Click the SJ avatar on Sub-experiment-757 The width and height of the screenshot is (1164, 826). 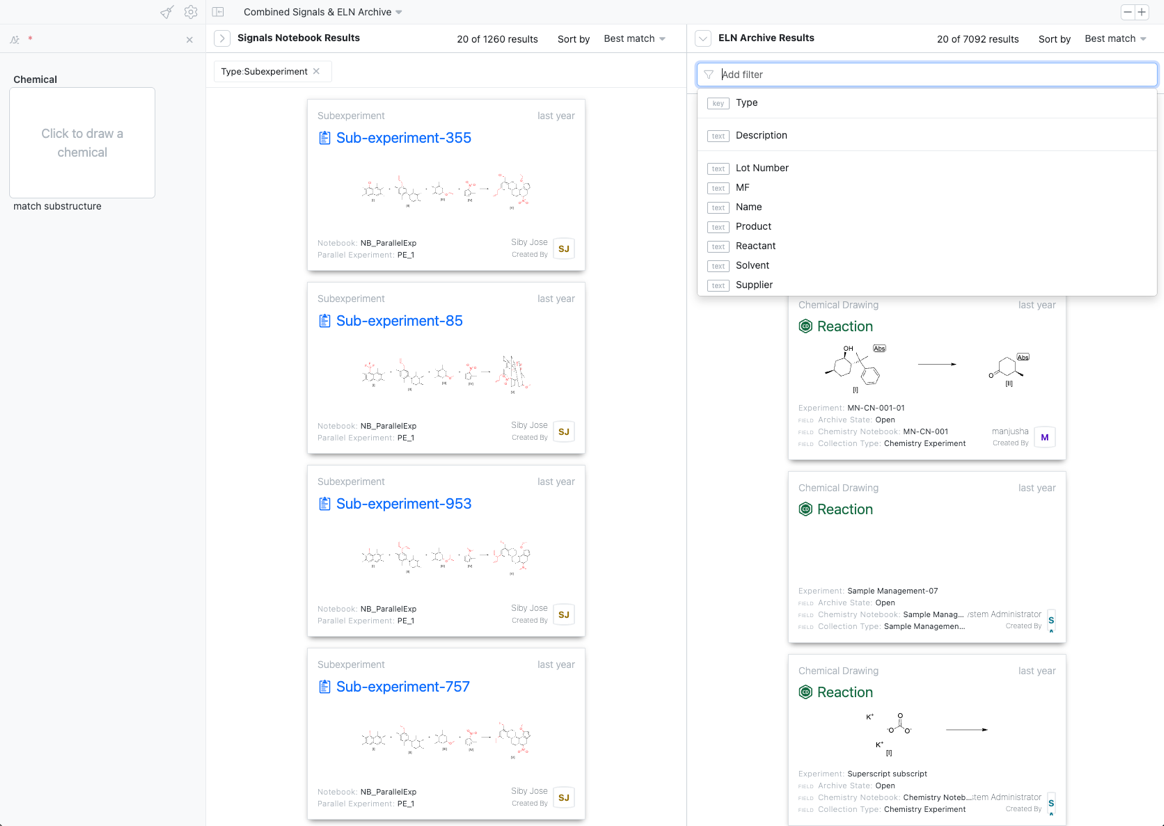(x=564, y=797)
